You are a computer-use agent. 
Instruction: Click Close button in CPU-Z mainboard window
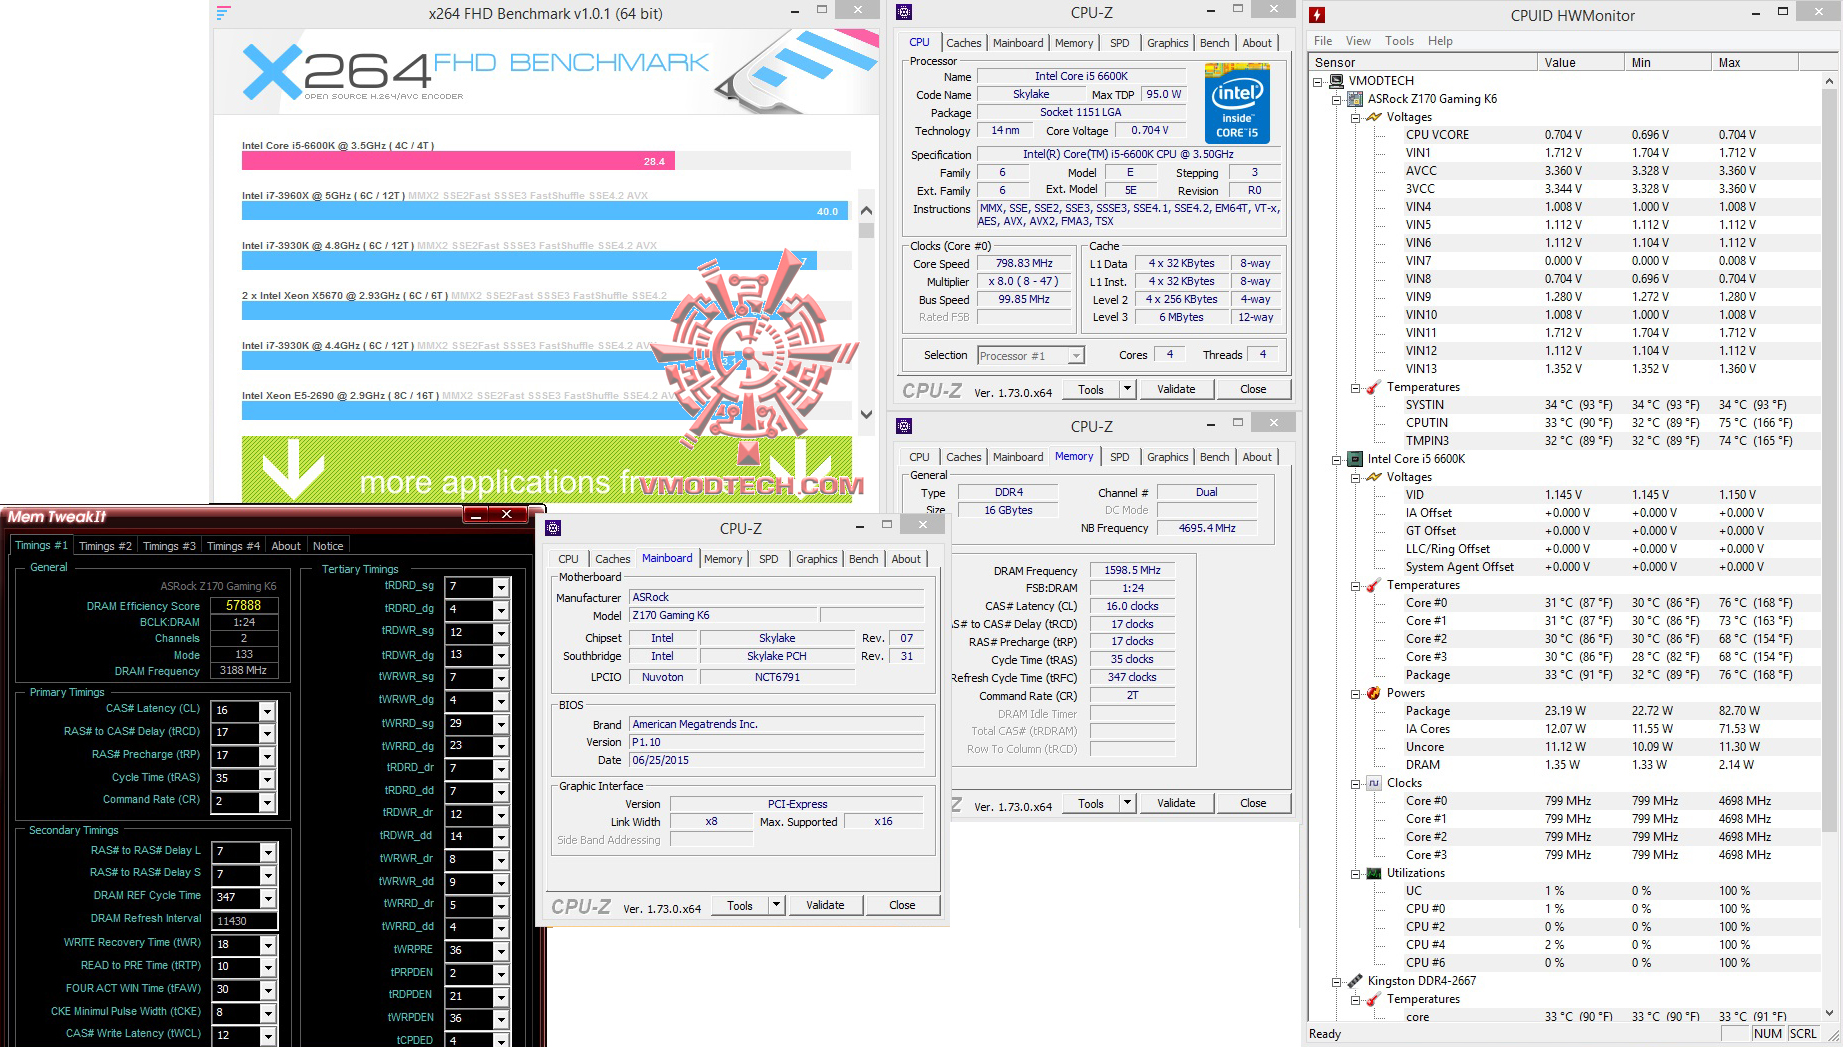tap(902, 905)
